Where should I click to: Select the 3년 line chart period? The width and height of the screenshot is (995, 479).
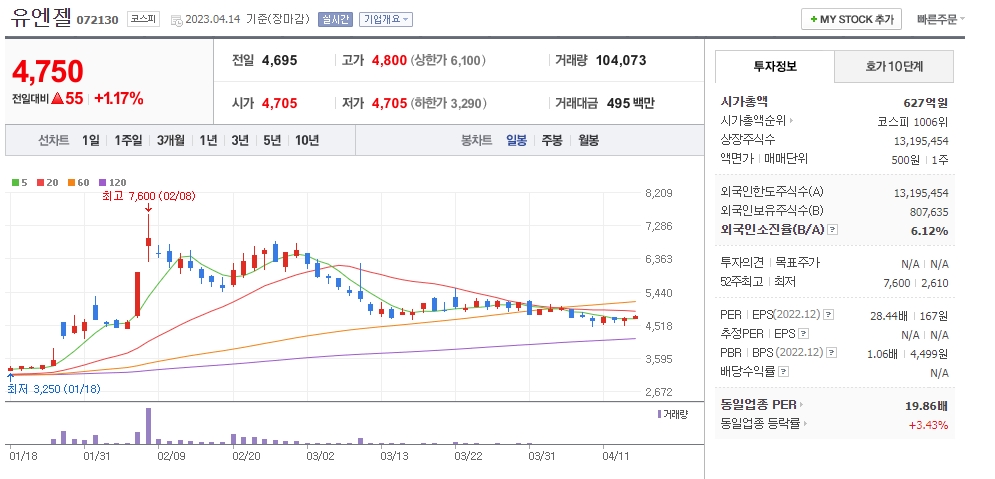(x=240, y=140)
